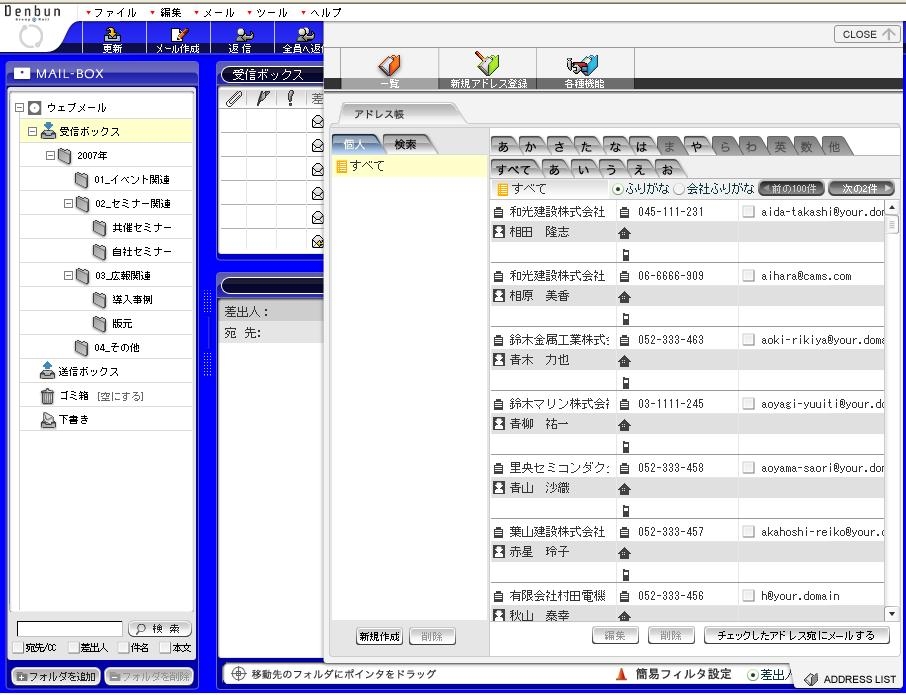The image size is (906, 695).
Task: Click the 共催セミナー folder icon
Action: 99,228
